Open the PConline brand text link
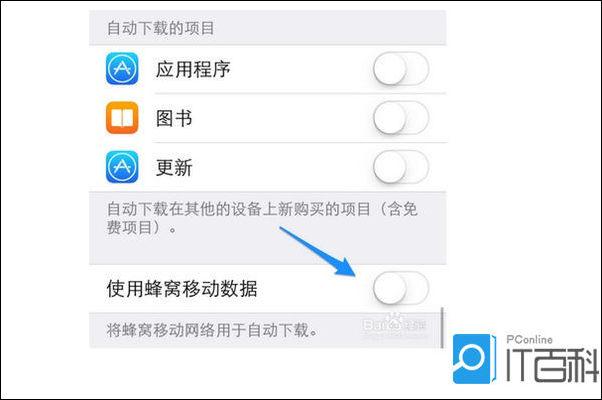The width and height of the screenshot is (602, 400). (x=529, y=339)
